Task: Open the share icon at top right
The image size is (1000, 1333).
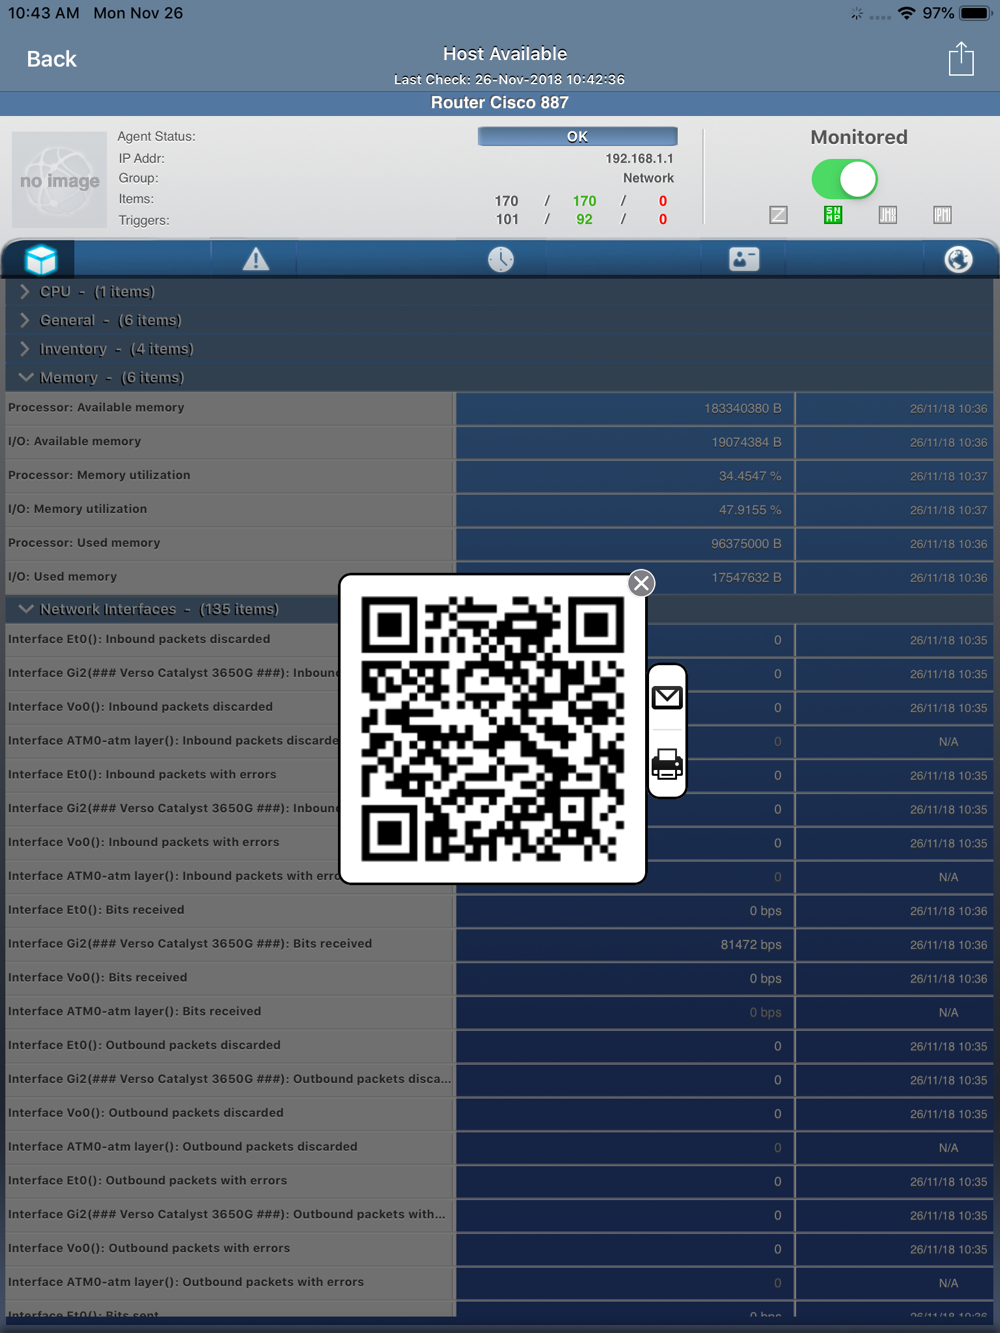Action: point(961,59)
